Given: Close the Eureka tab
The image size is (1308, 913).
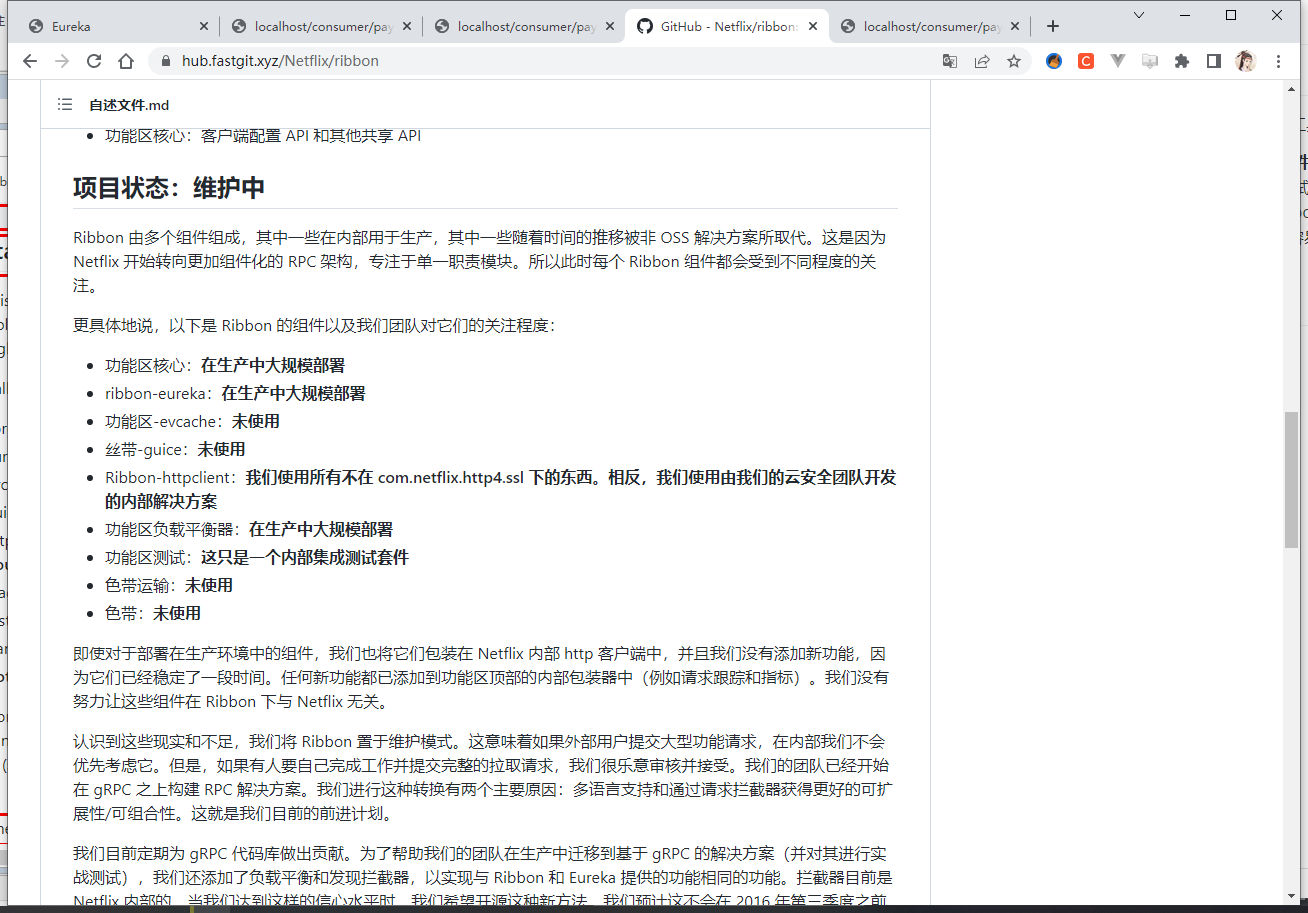Looking at the screenshot, I should tap(203, 27).
